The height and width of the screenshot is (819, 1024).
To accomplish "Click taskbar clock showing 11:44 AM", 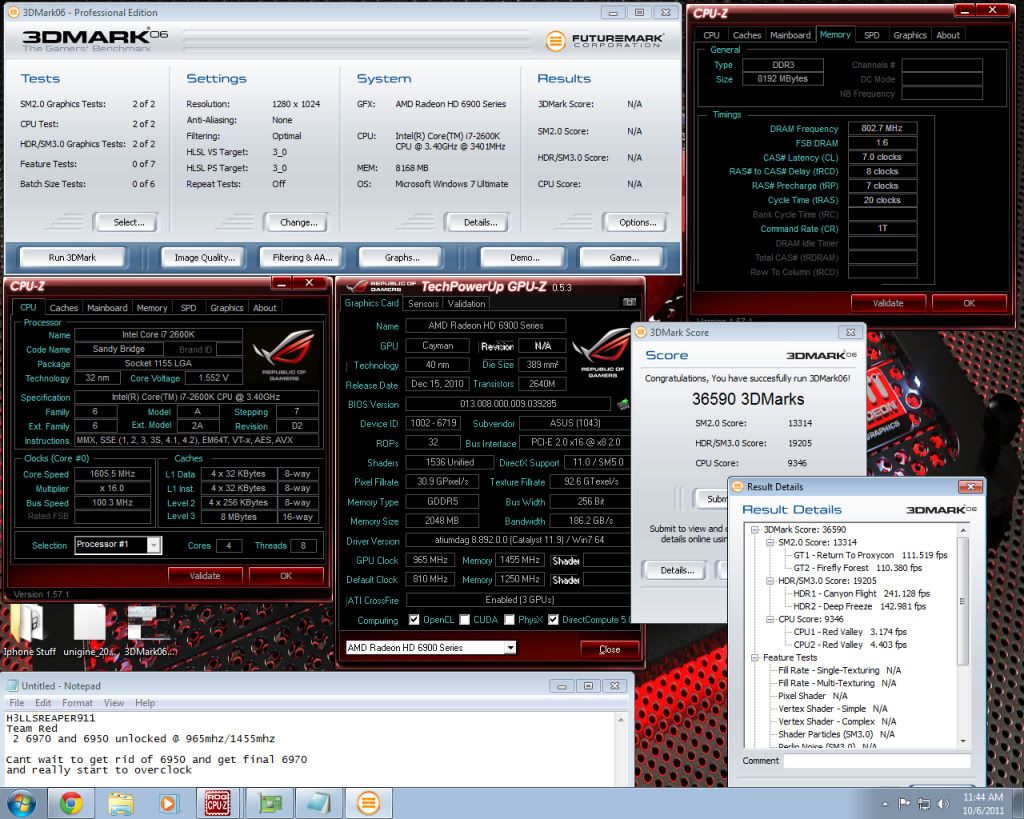I will tap(983, 803).
